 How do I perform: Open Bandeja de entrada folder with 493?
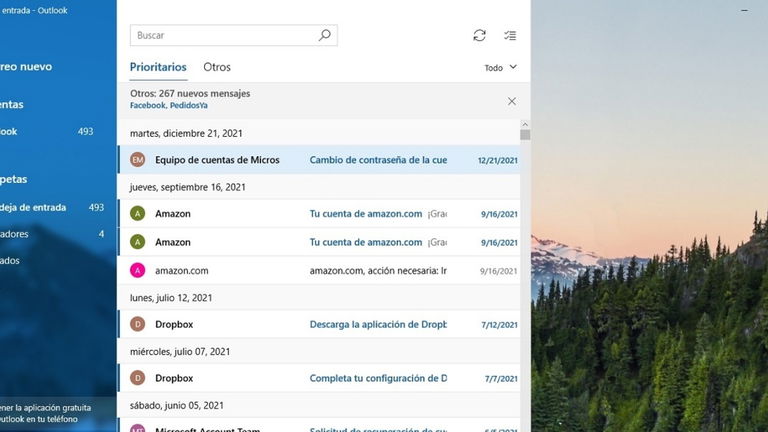52,207
